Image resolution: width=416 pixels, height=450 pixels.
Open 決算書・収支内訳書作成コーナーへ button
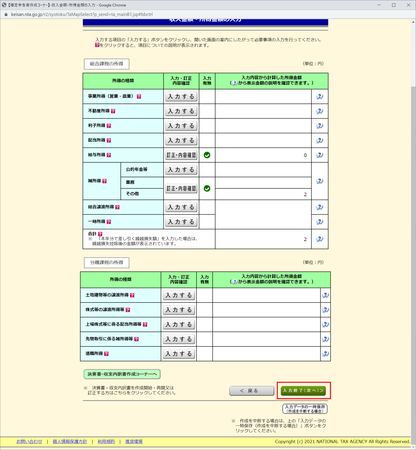(x=122, y=374)
